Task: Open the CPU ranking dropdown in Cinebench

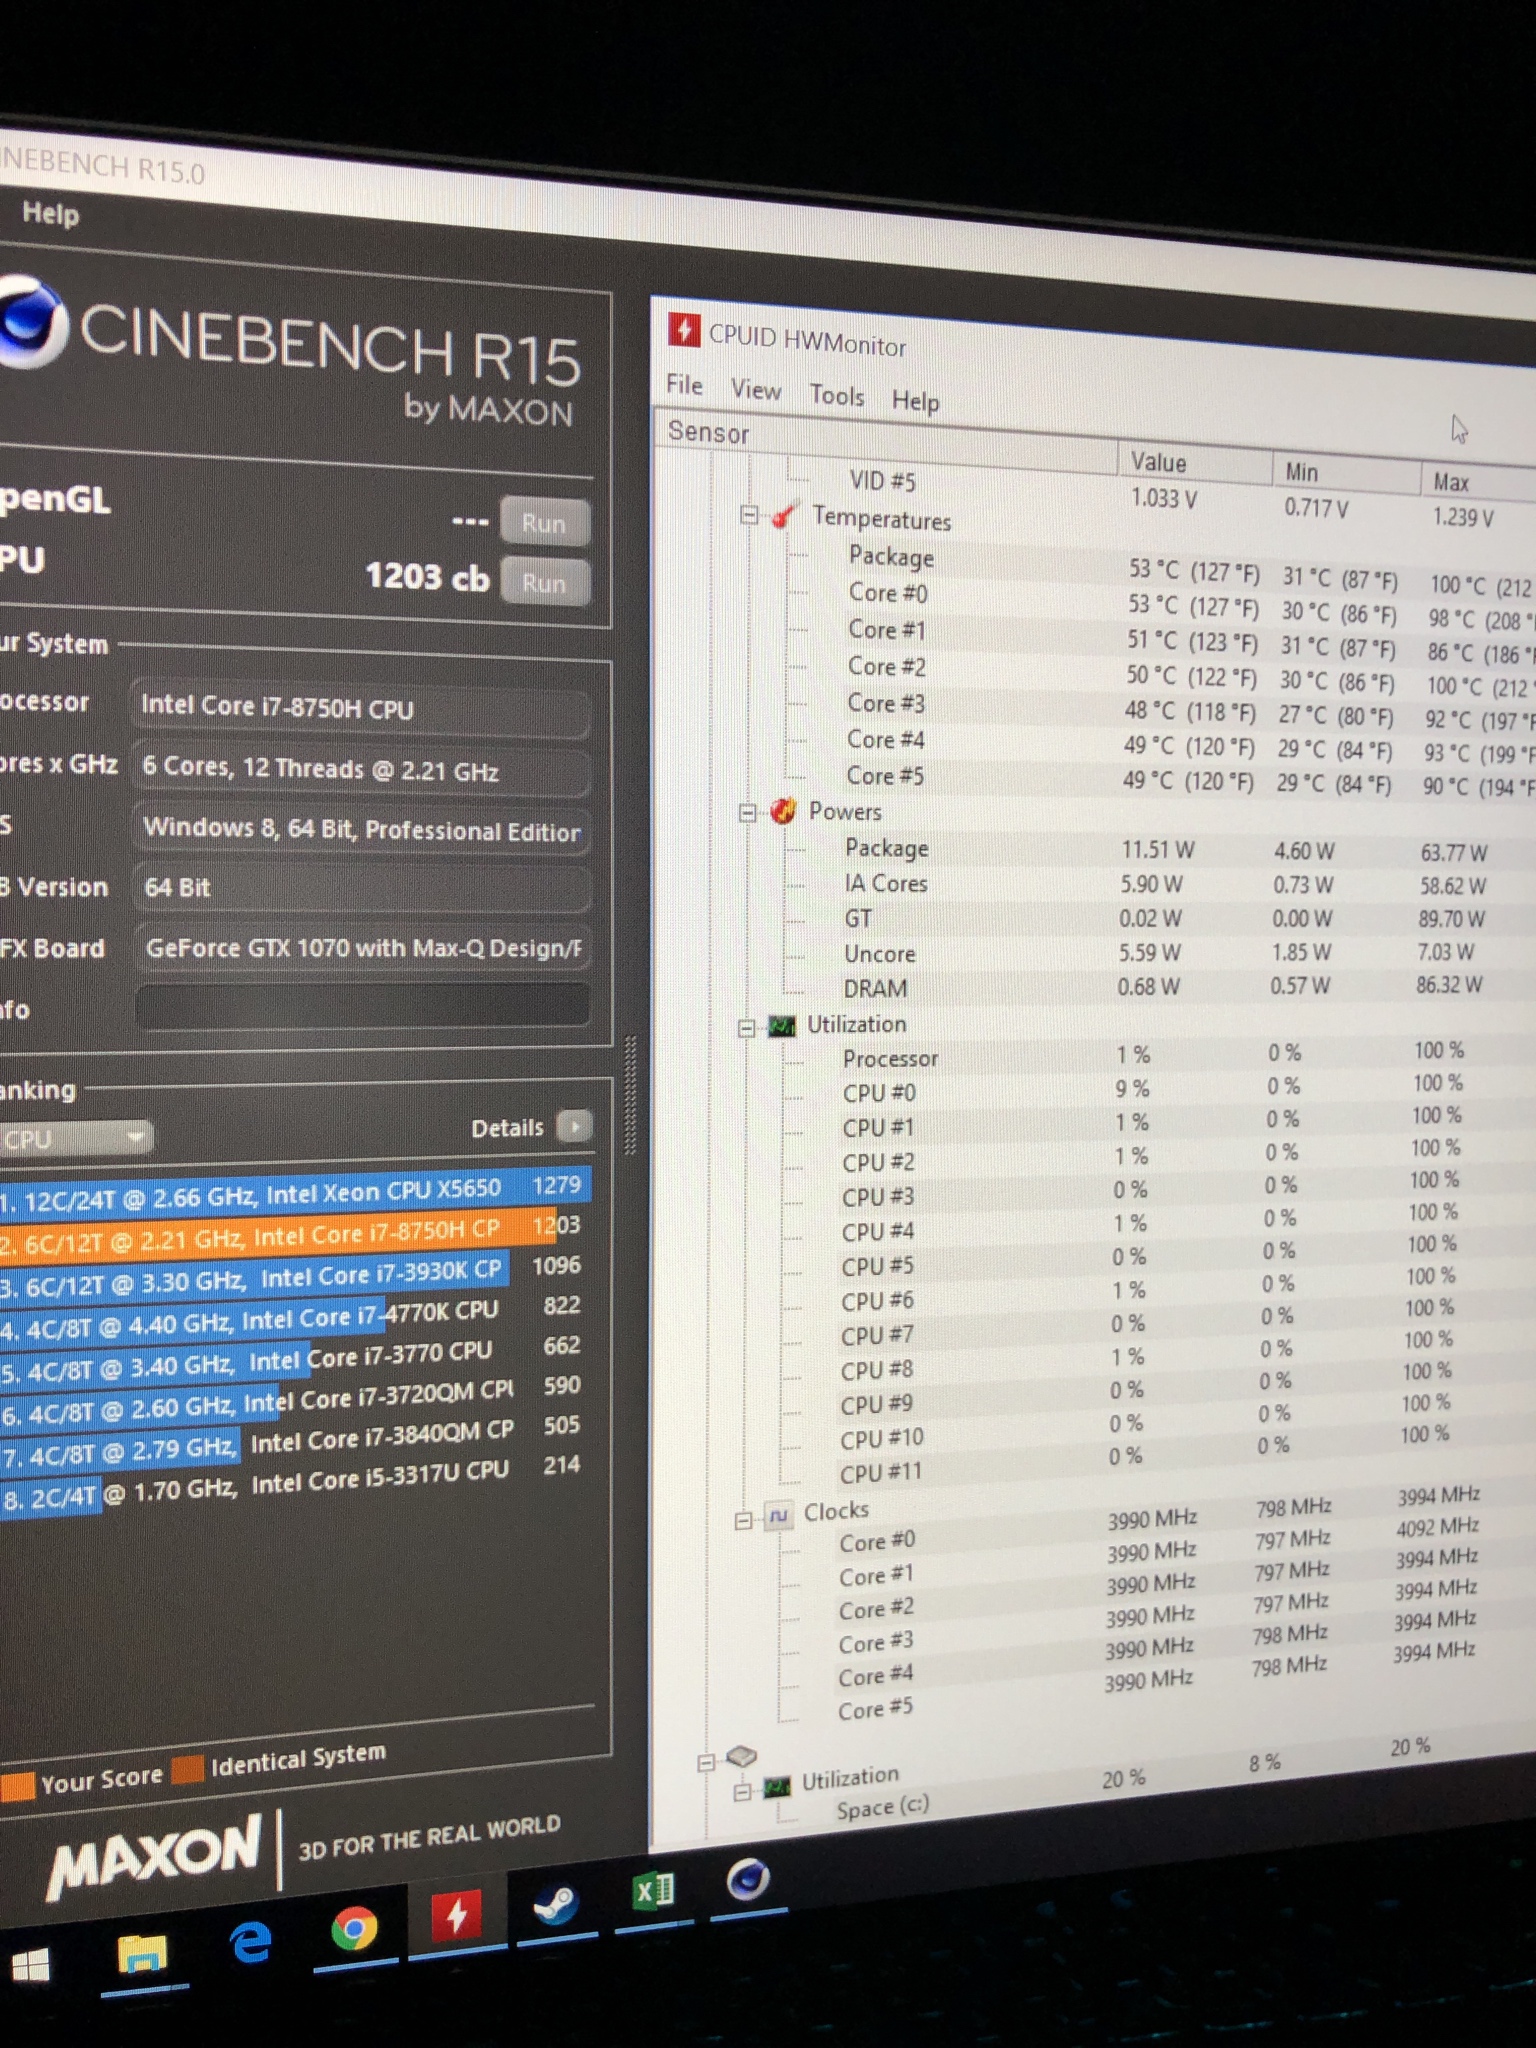Action: [75, 1138]
